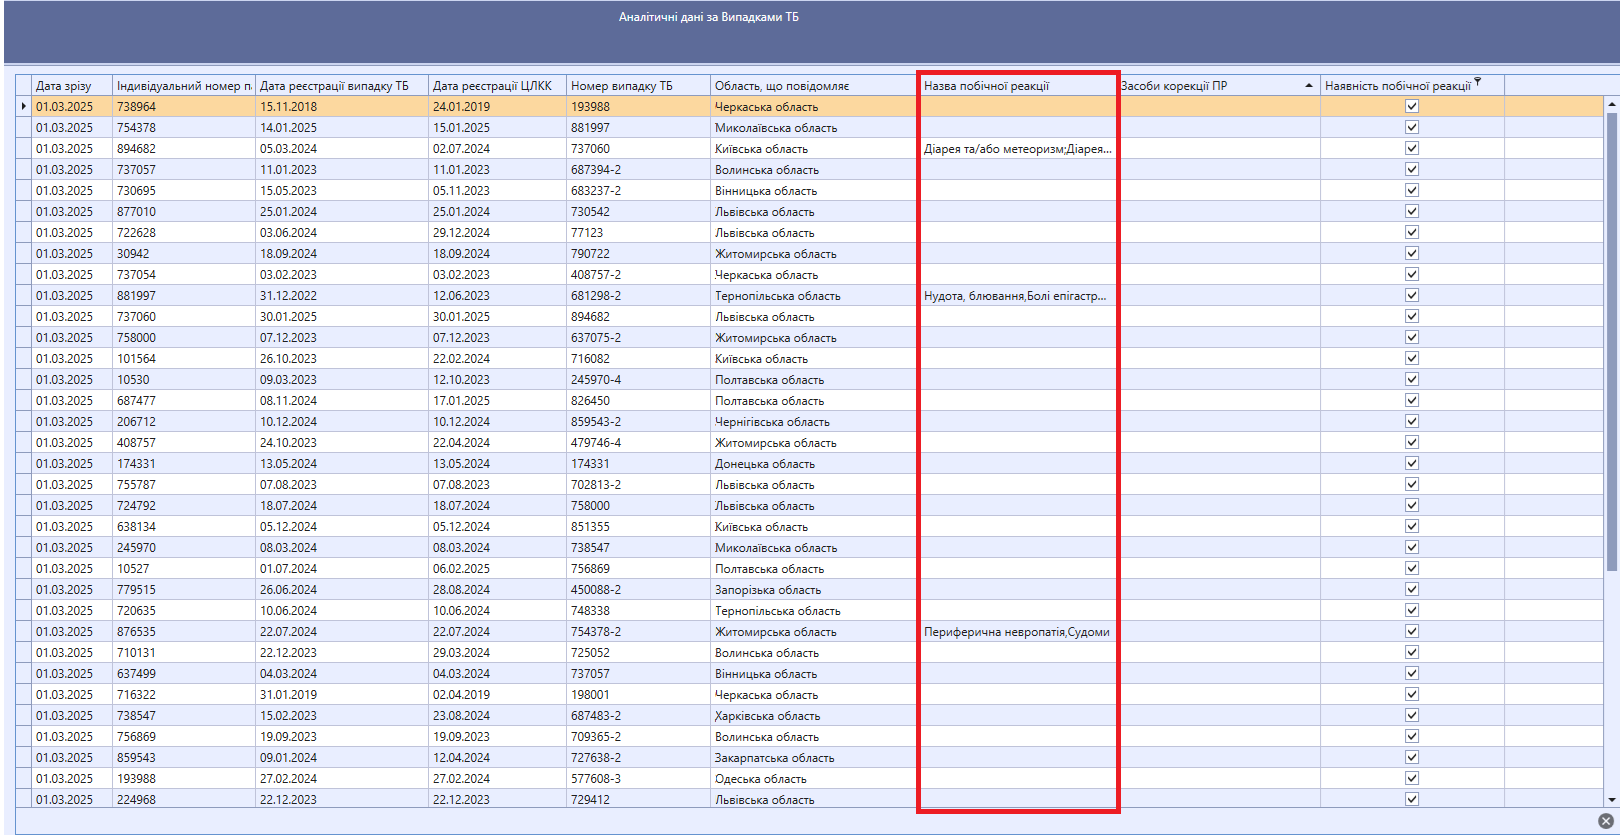Click registration date cell '15.11.2018'
Viewport: 1620px width, 835px height.
pyautogui.click(x=342, y=106)
